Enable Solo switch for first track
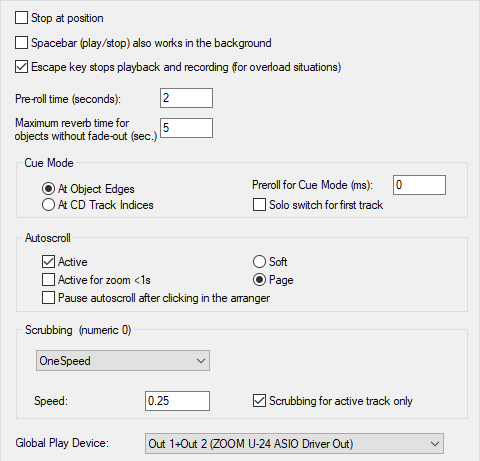Image resolution: width=480 pixels, height=461 pixels. (259, 205)
